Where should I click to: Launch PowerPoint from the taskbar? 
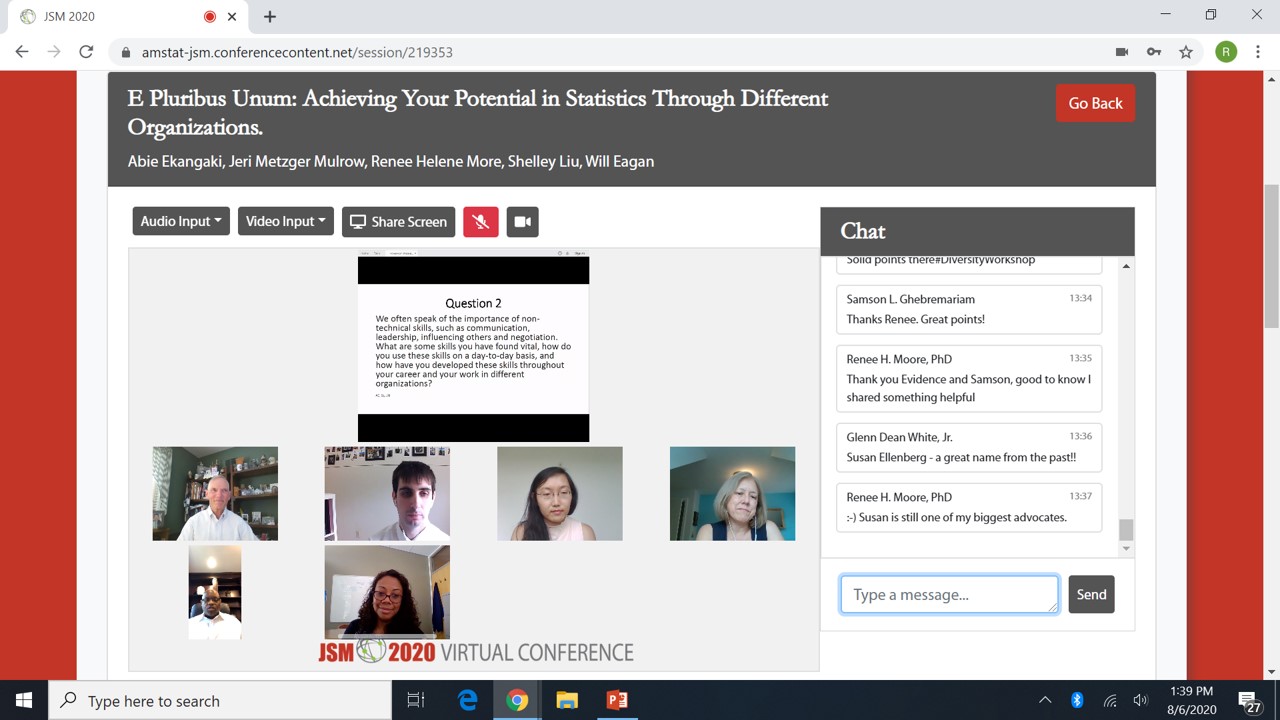(617, 700)
